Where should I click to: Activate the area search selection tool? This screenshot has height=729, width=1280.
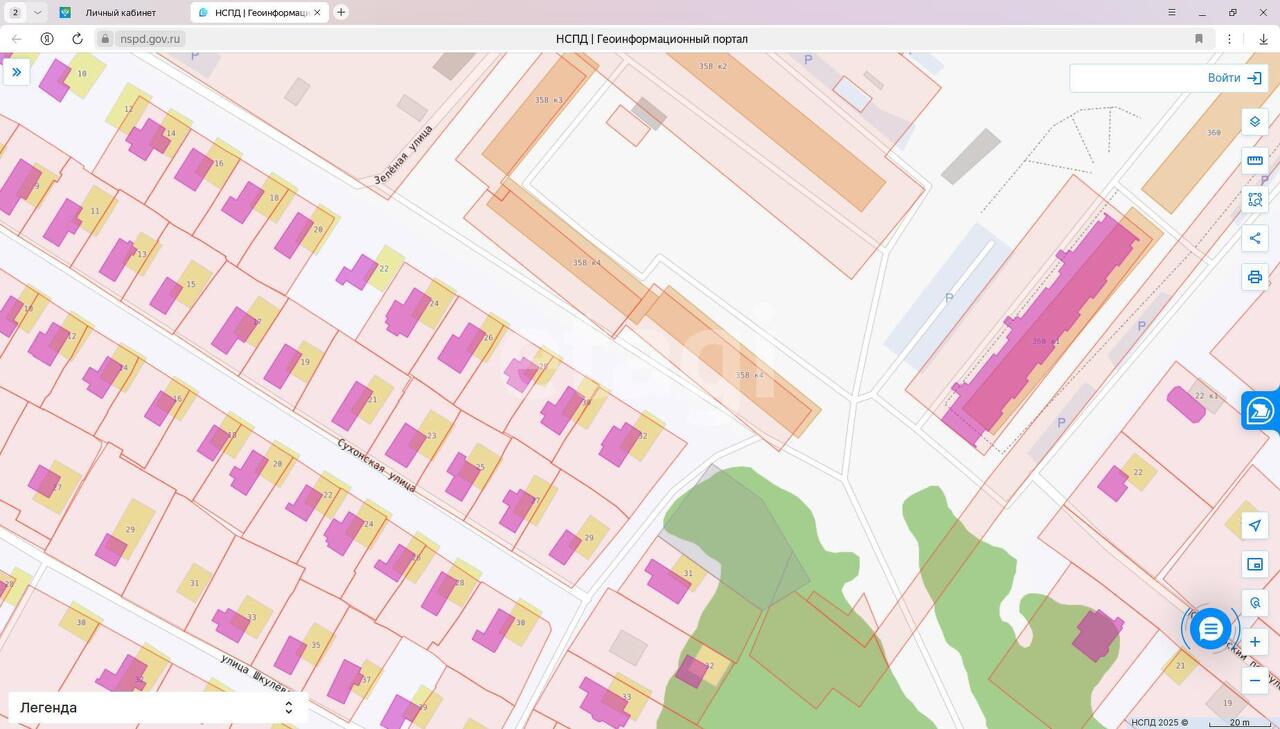pyautogui.click(x=1255, y=199)
